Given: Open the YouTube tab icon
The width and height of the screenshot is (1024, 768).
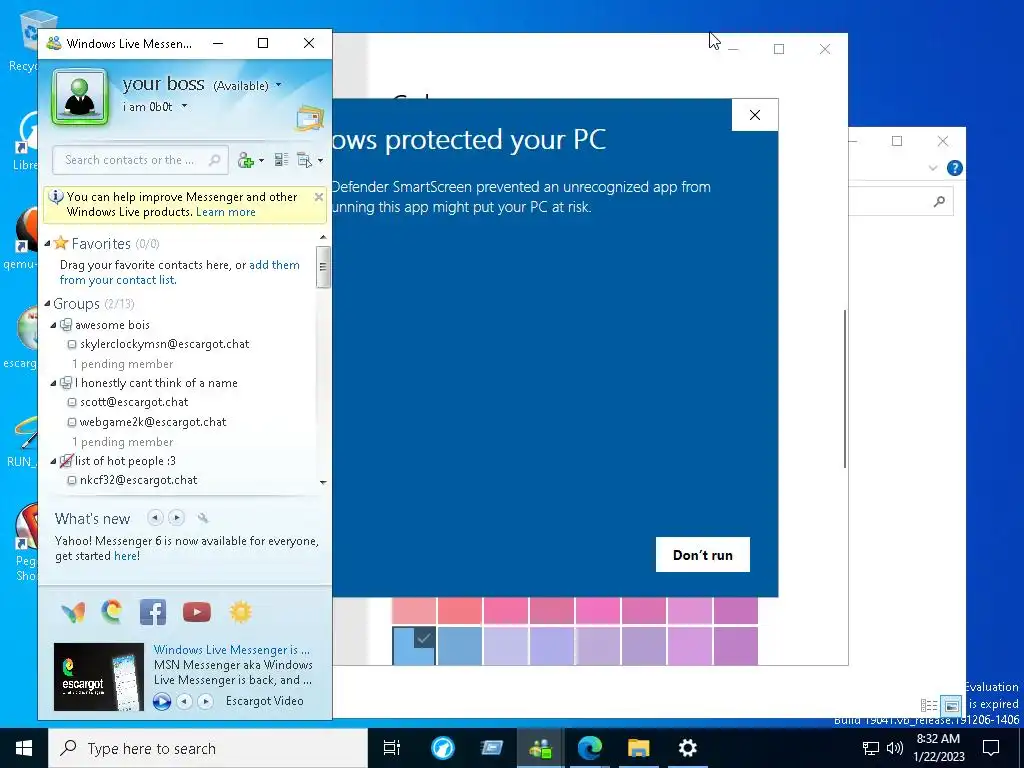Looking at the screenshot, I should (197, 612).
